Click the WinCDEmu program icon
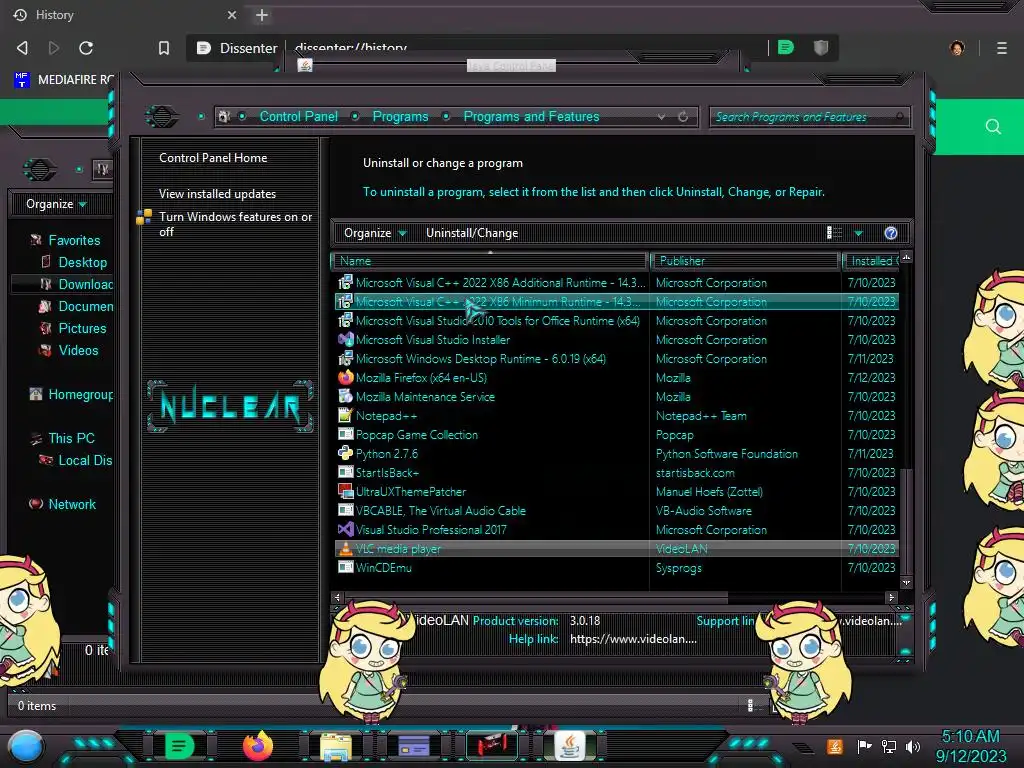The image size is (1024, 768). pyautogui.click(x=345, y=568)
